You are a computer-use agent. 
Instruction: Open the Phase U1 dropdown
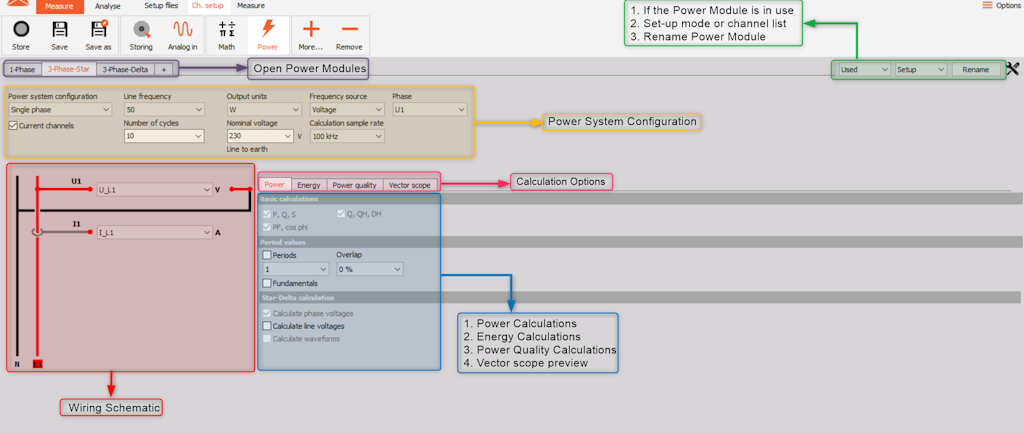[x=430, y=110]
